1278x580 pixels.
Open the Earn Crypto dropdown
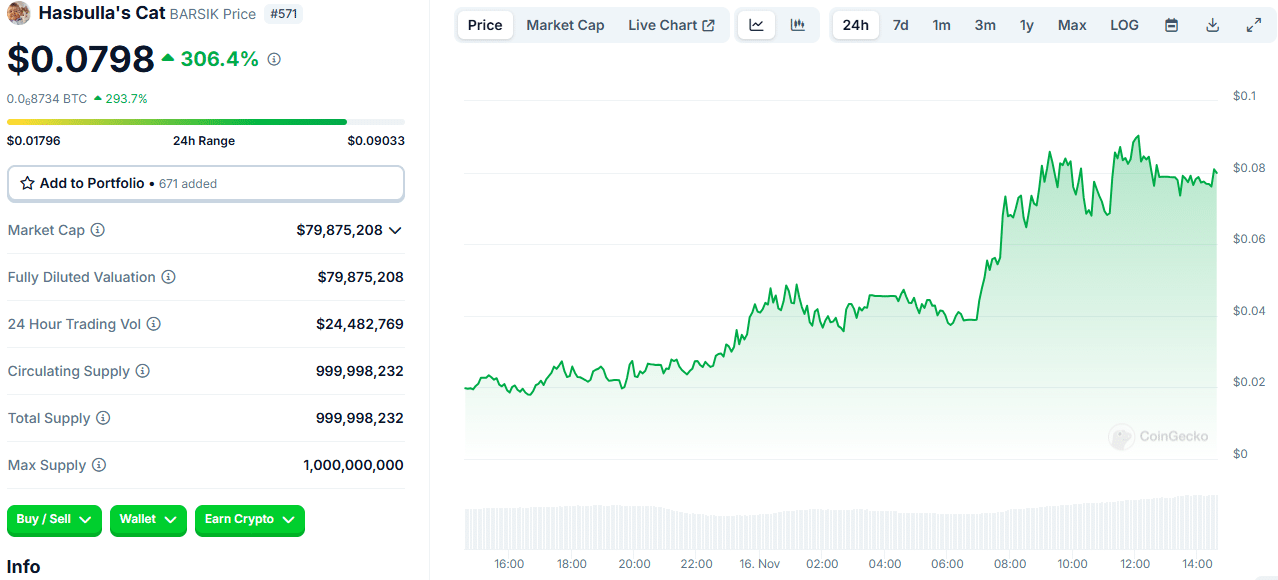250,520
